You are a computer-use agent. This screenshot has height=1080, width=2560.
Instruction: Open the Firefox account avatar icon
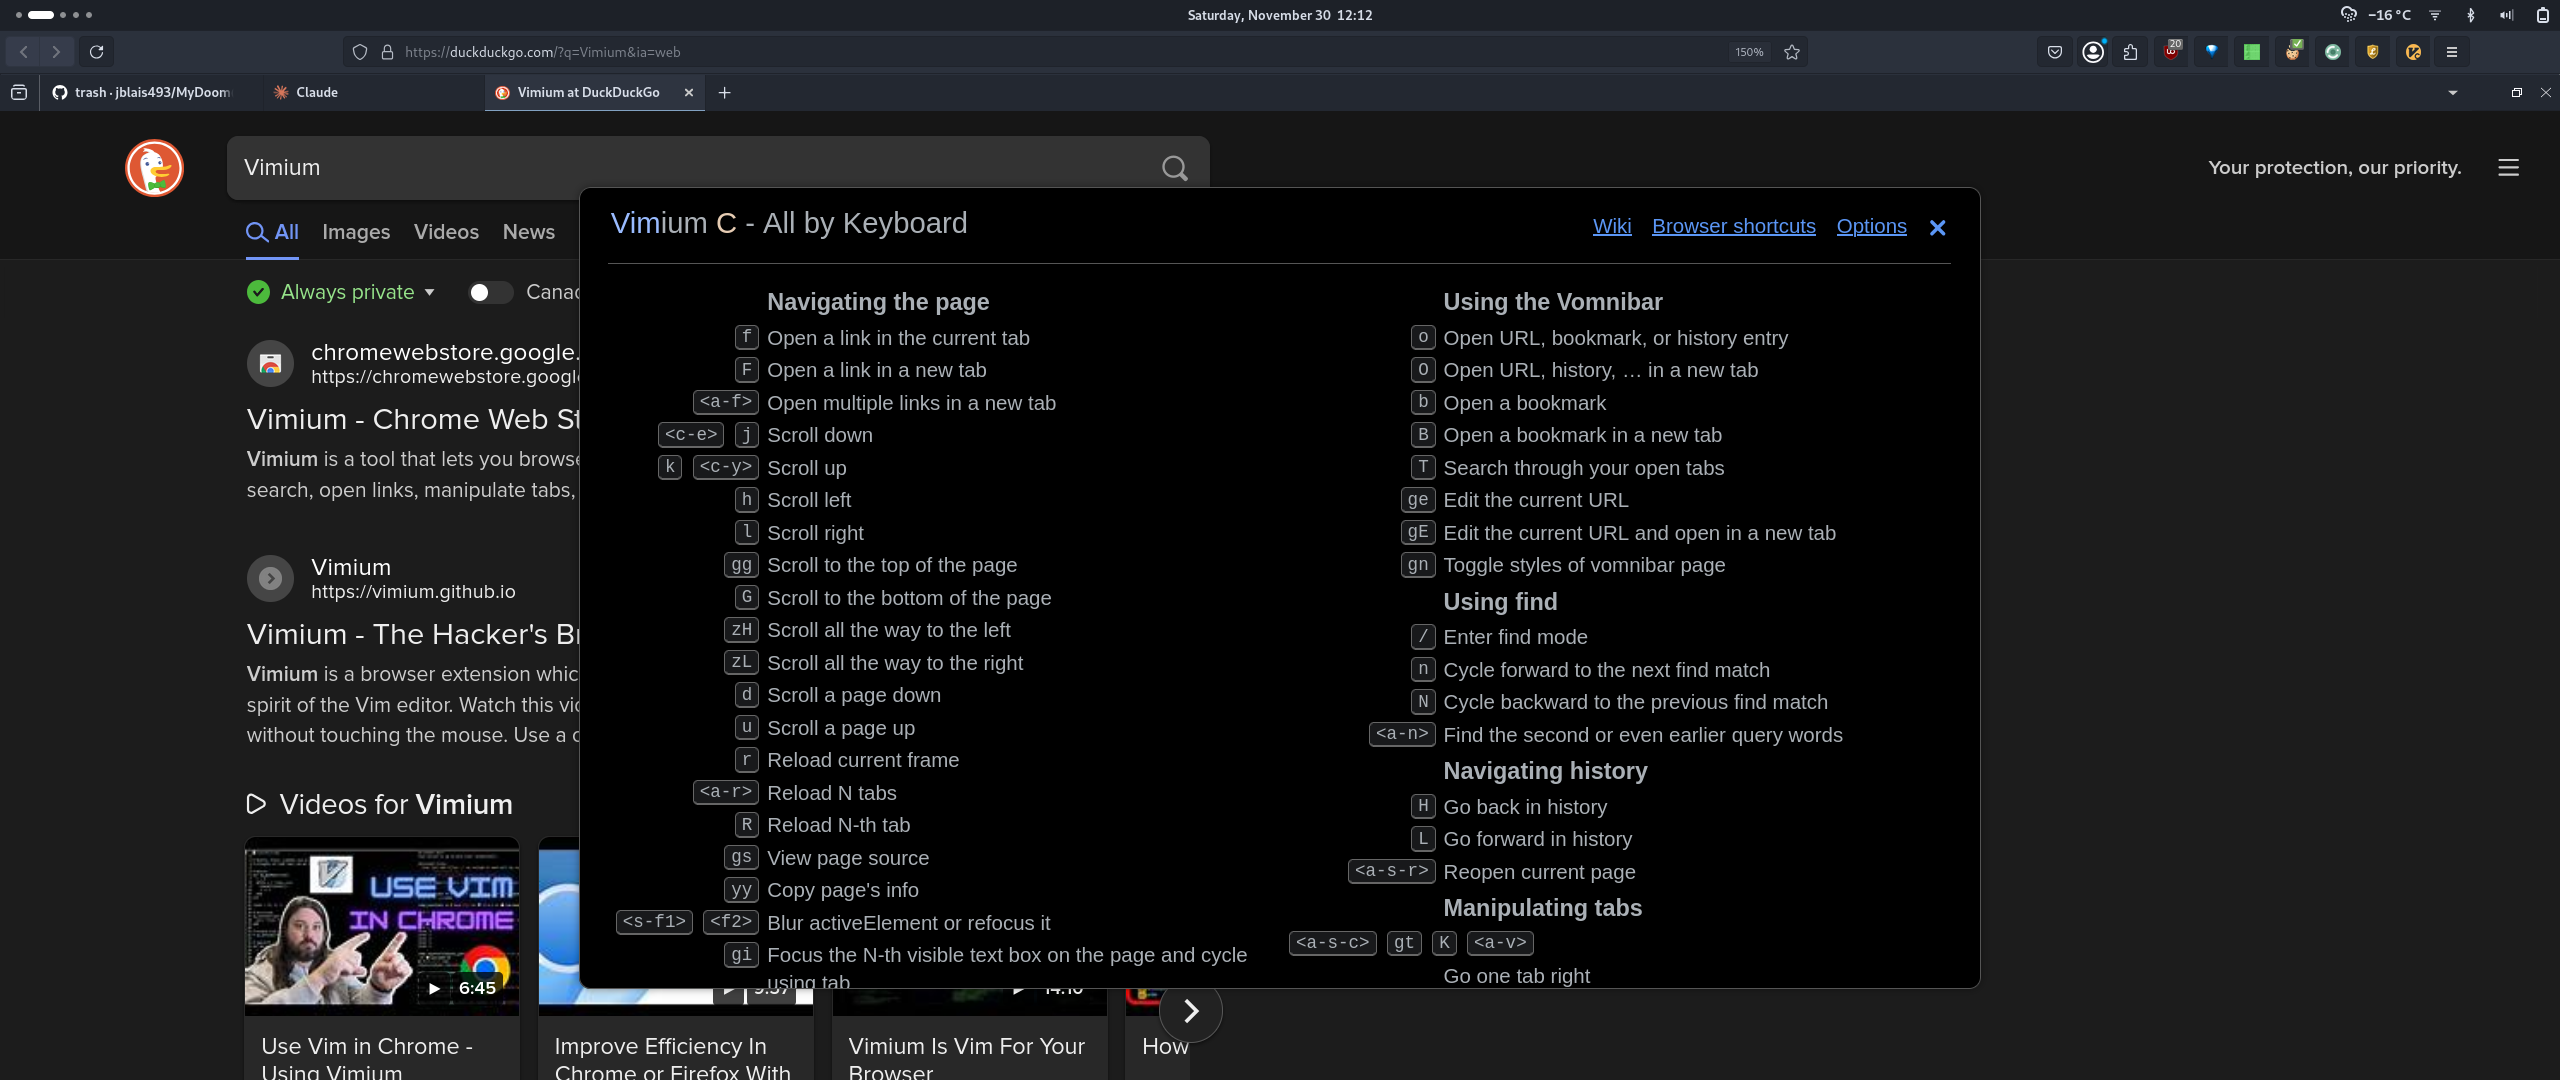click(x=2093, y=52)
